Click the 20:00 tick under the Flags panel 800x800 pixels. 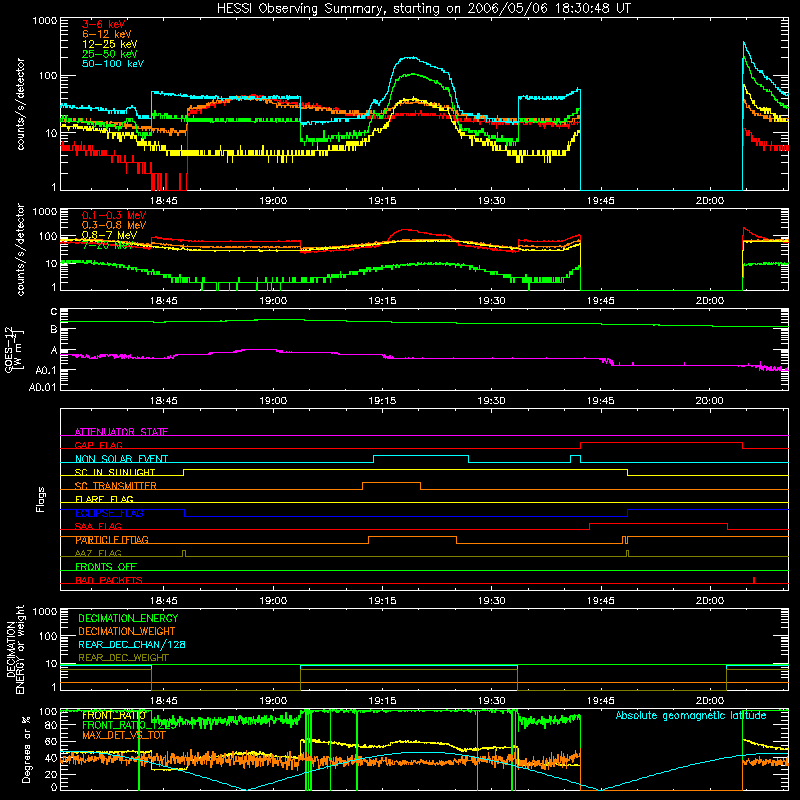[710, 601]
